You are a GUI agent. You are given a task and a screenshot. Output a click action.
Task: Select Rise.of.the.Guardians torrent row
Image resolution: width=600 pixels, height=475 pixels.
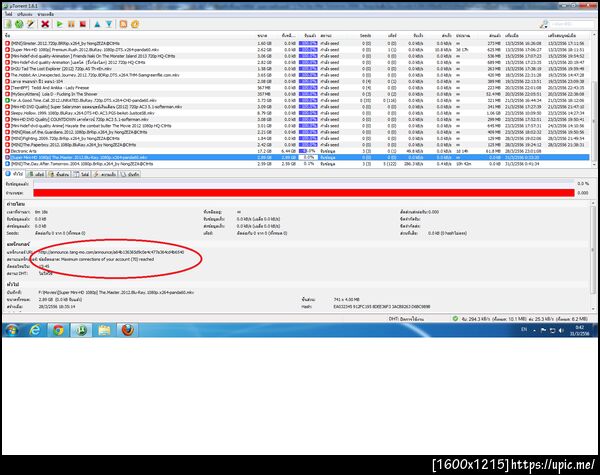coord(297,132)
